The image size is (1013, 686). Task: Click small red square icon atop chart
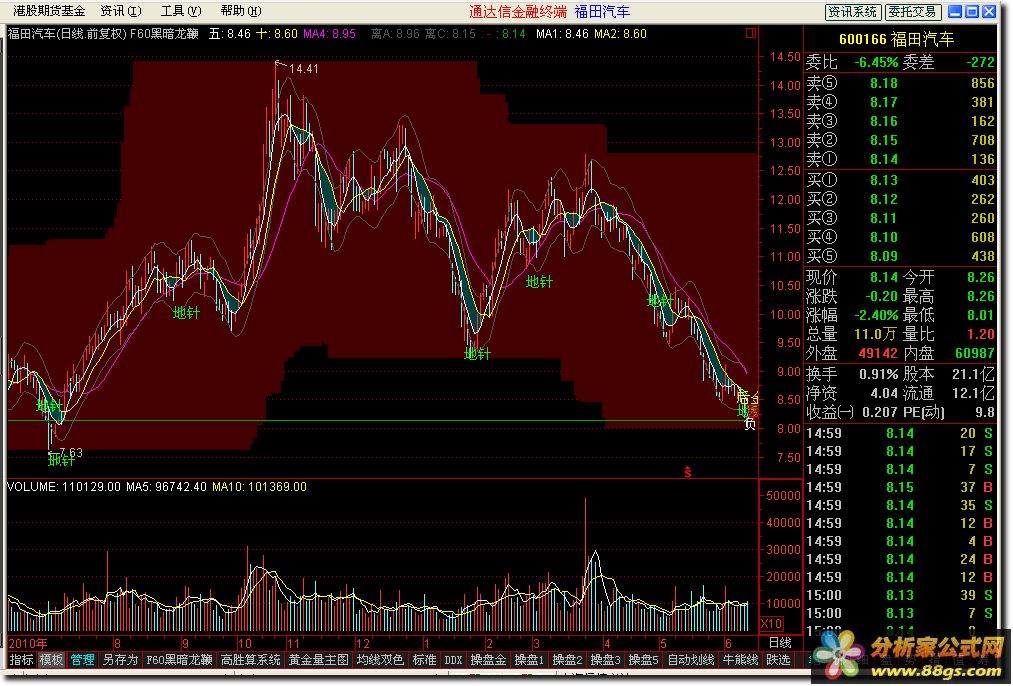(x=751, y=33)
